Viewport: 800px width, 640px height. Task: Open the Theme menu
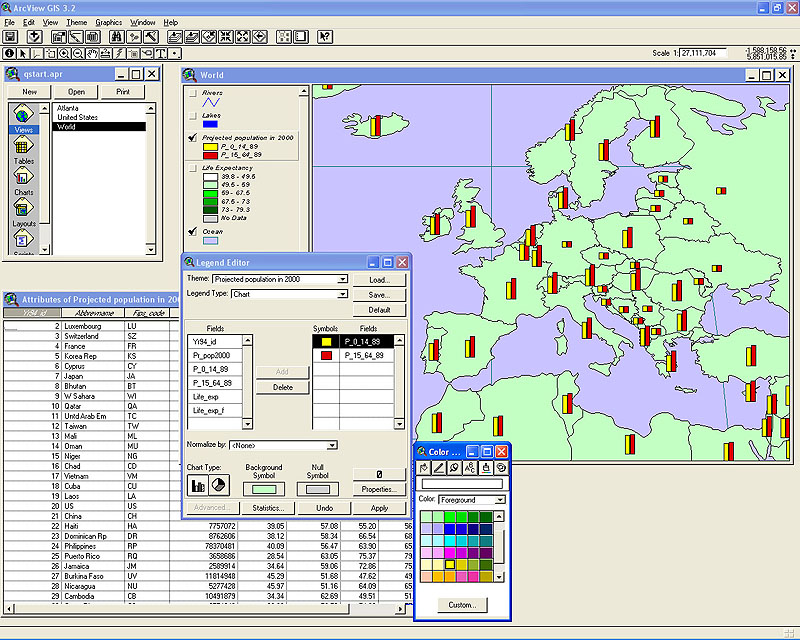point(77,22)
